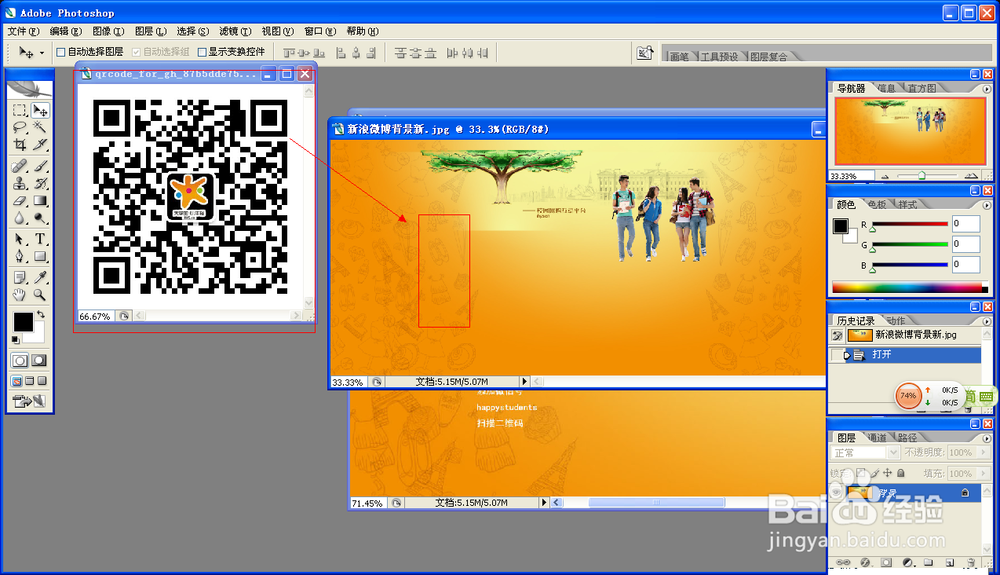Select the Shape tool
Screen dimensions: 1000x575
click(40, 256)
